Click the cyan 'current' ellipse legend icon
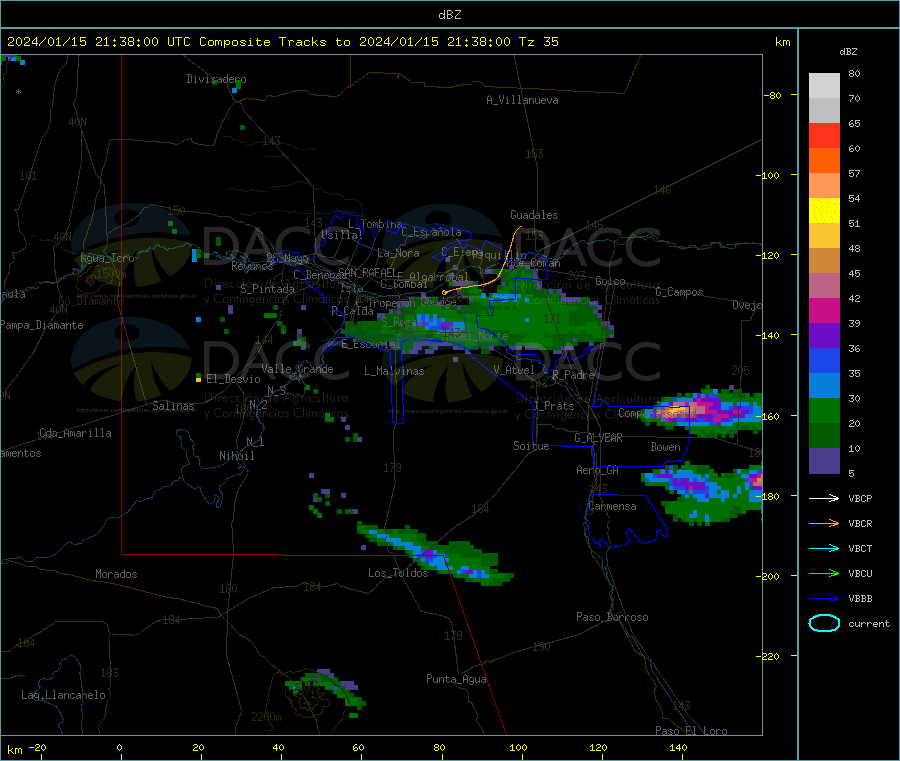The height and width of the screenshot is (761, 900). pyautogui.click(x=824, y=623)
